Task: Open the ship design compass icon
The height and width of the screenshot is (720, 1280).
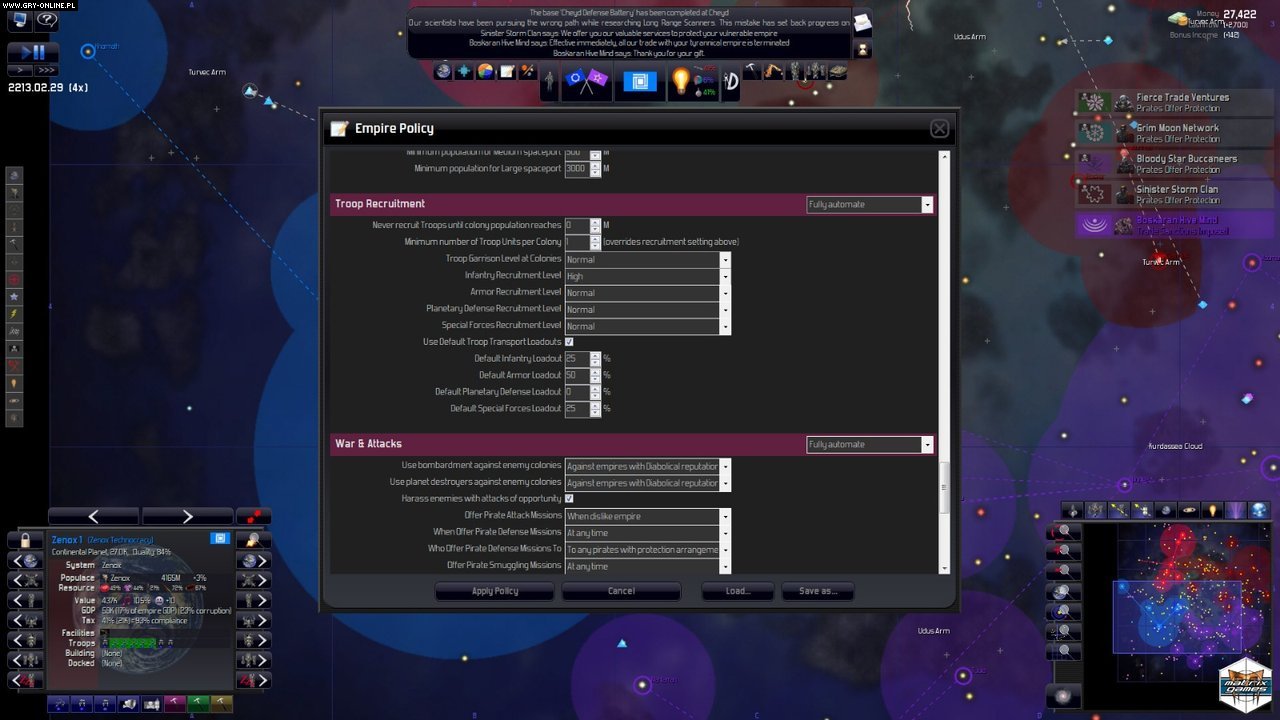Action: pyautogui.click(x=730, y=80)
